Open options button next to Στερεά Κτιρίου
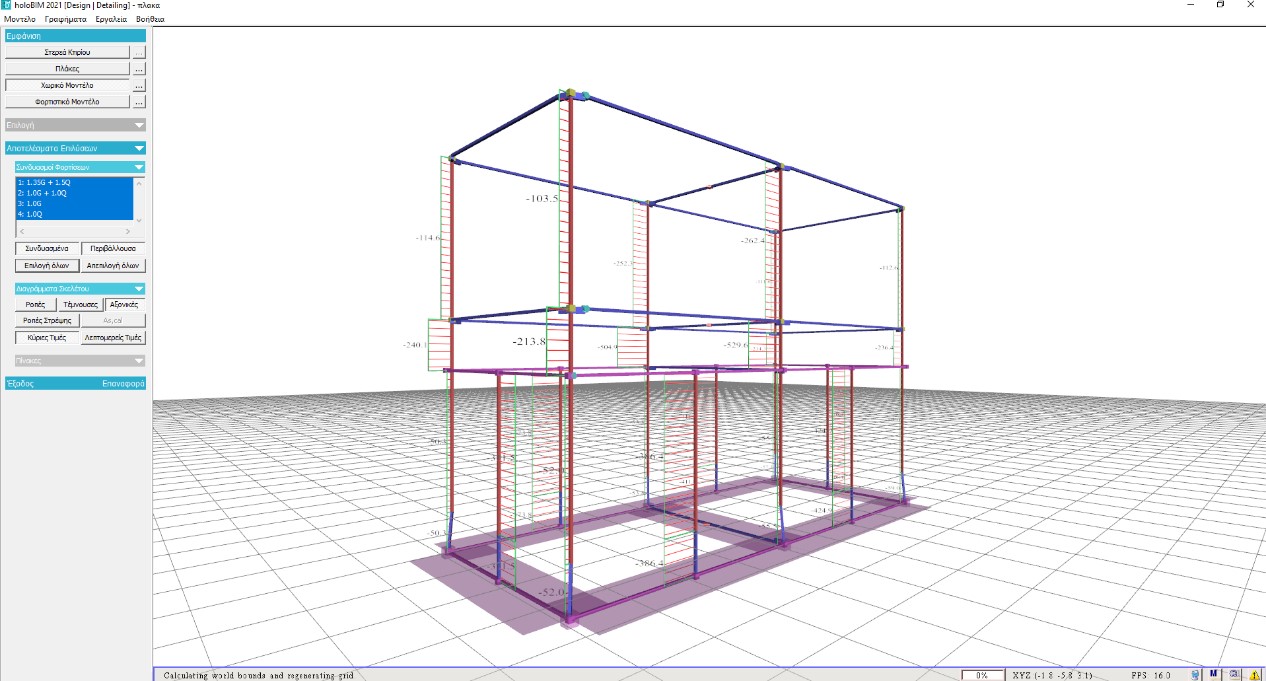This screenshot has height=681, width=1266. [x=139, y=51]
